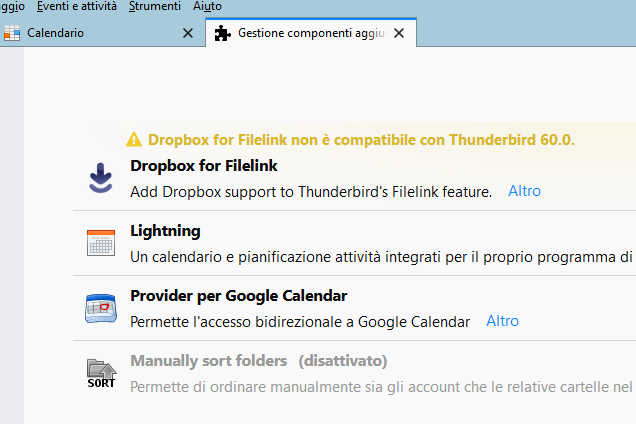Click Altro link for Dropbox for Filelink

[524, 191]
